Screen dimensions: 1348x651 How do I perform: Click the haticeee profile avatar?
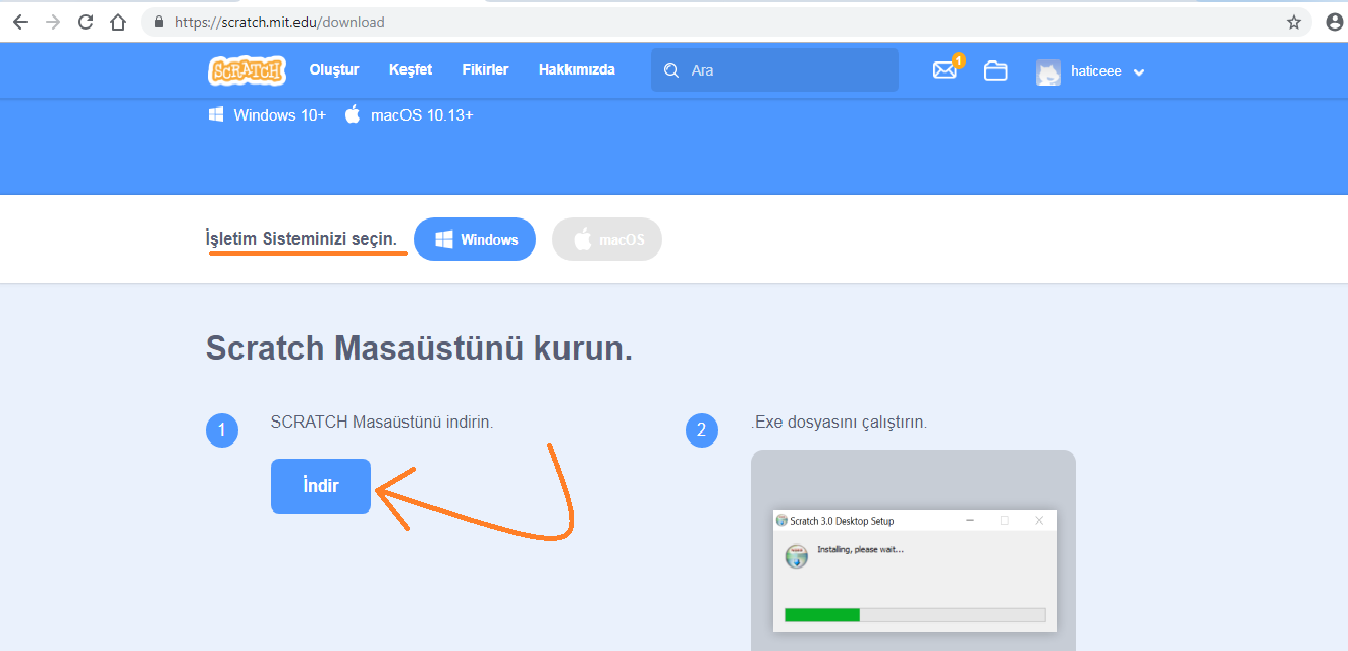1048,72
